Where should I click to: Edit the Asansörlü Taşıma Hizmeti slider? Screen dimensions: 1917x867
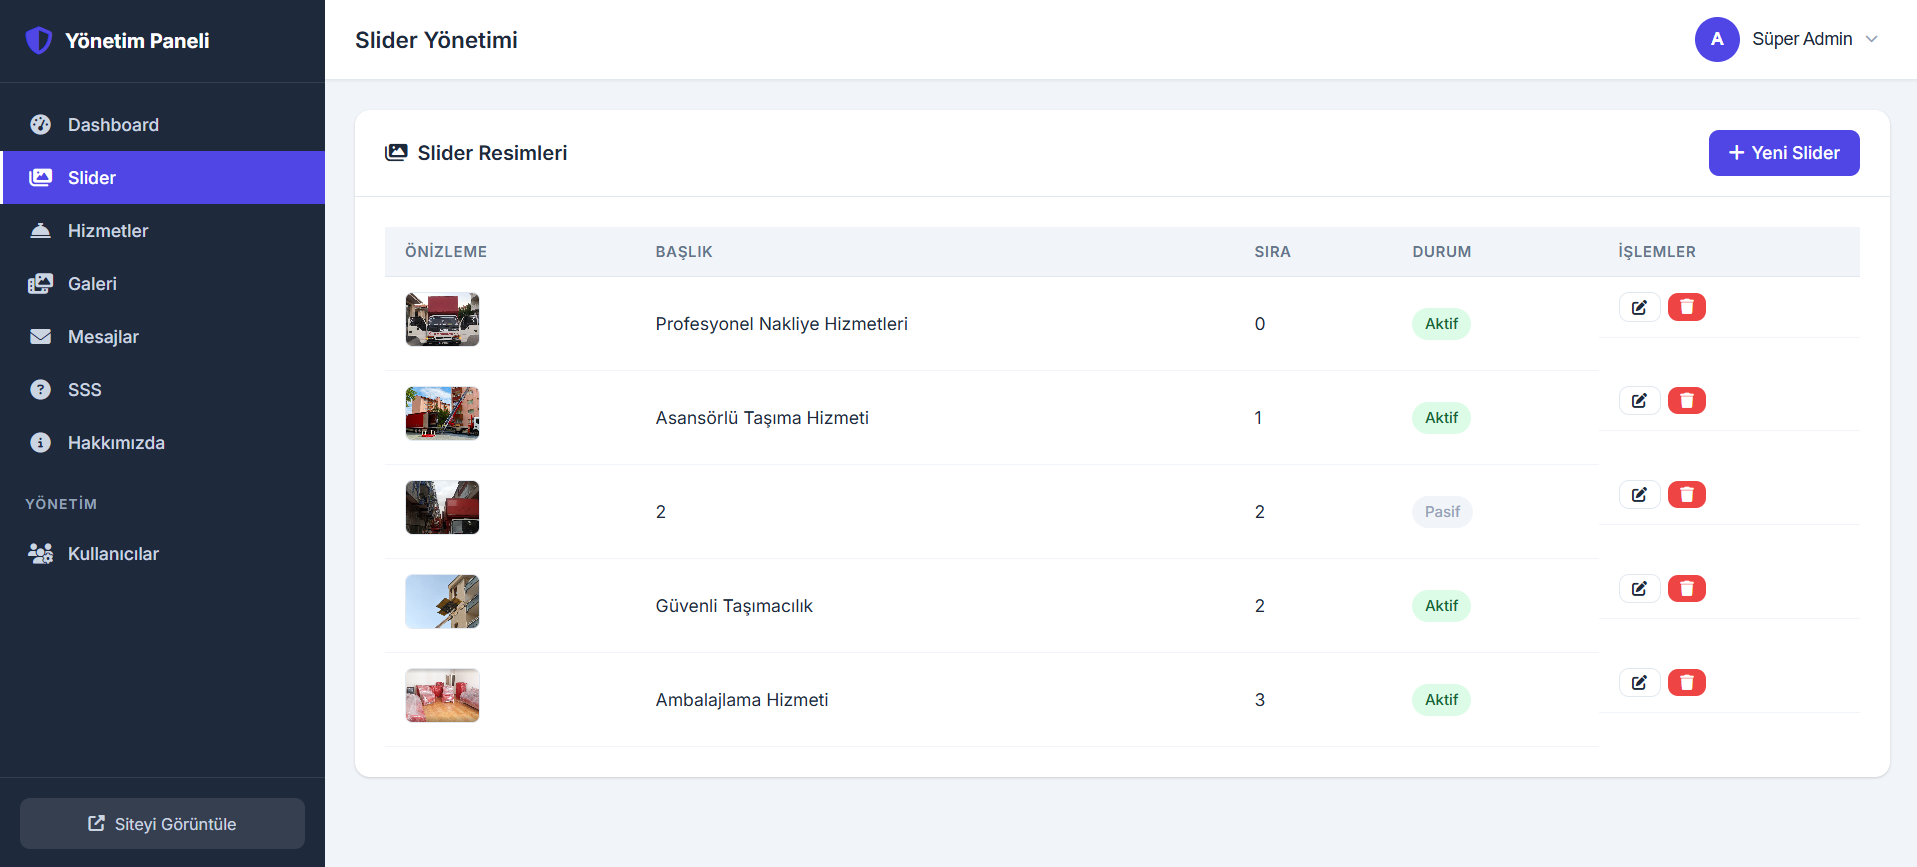1639,401
